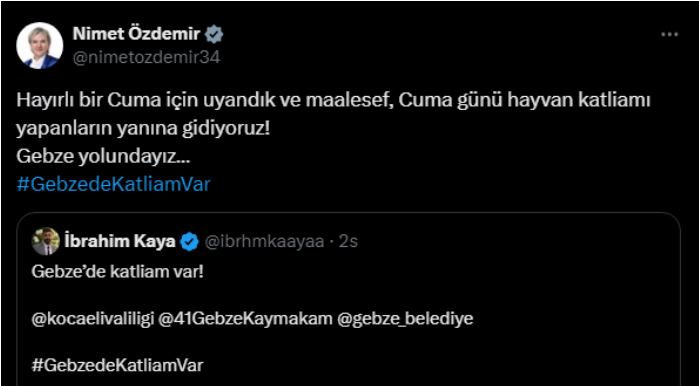Click the quoted tweet's #GebzedeKatliamVar hashtag
699x386 pixels.
tap(118, 366)
